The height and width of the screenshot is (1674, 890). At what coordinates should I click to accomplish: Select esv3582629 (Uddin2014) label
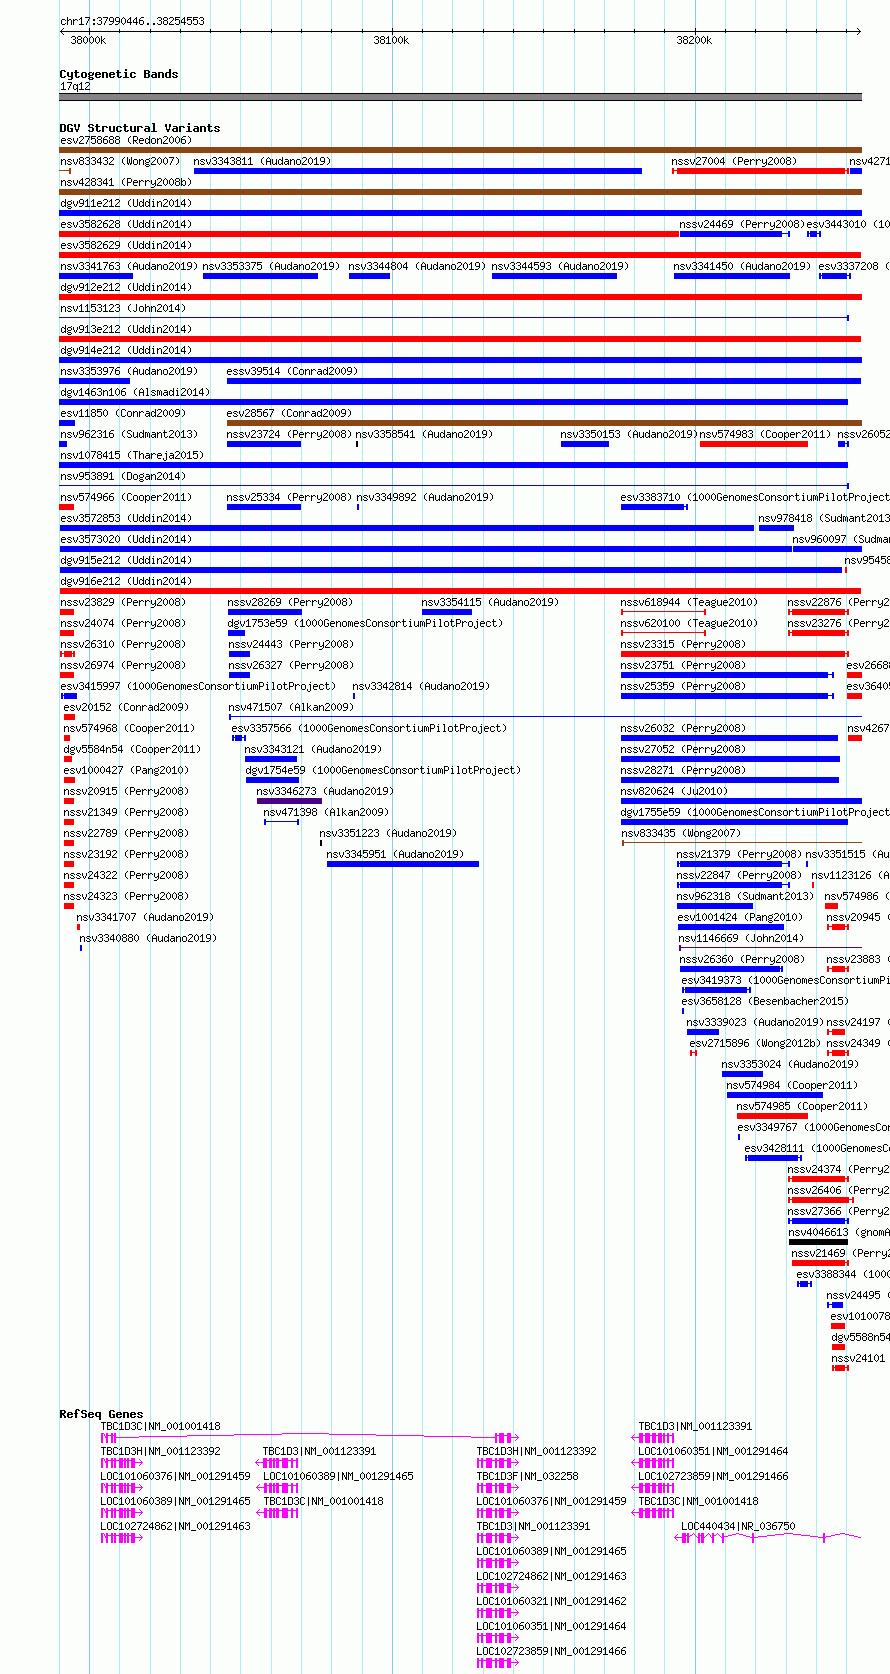125,245
